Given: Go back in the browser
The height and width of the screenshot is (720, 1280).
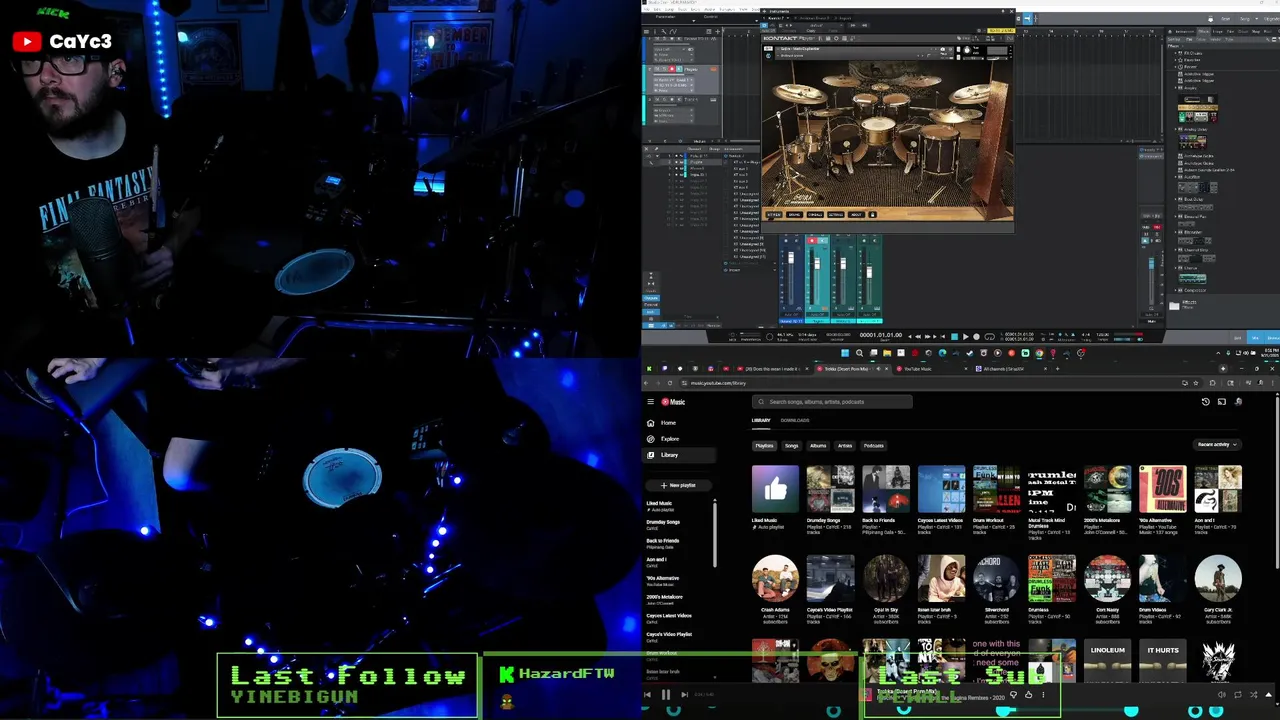Looking at the screenshot, I should click(x=646, y=383).
